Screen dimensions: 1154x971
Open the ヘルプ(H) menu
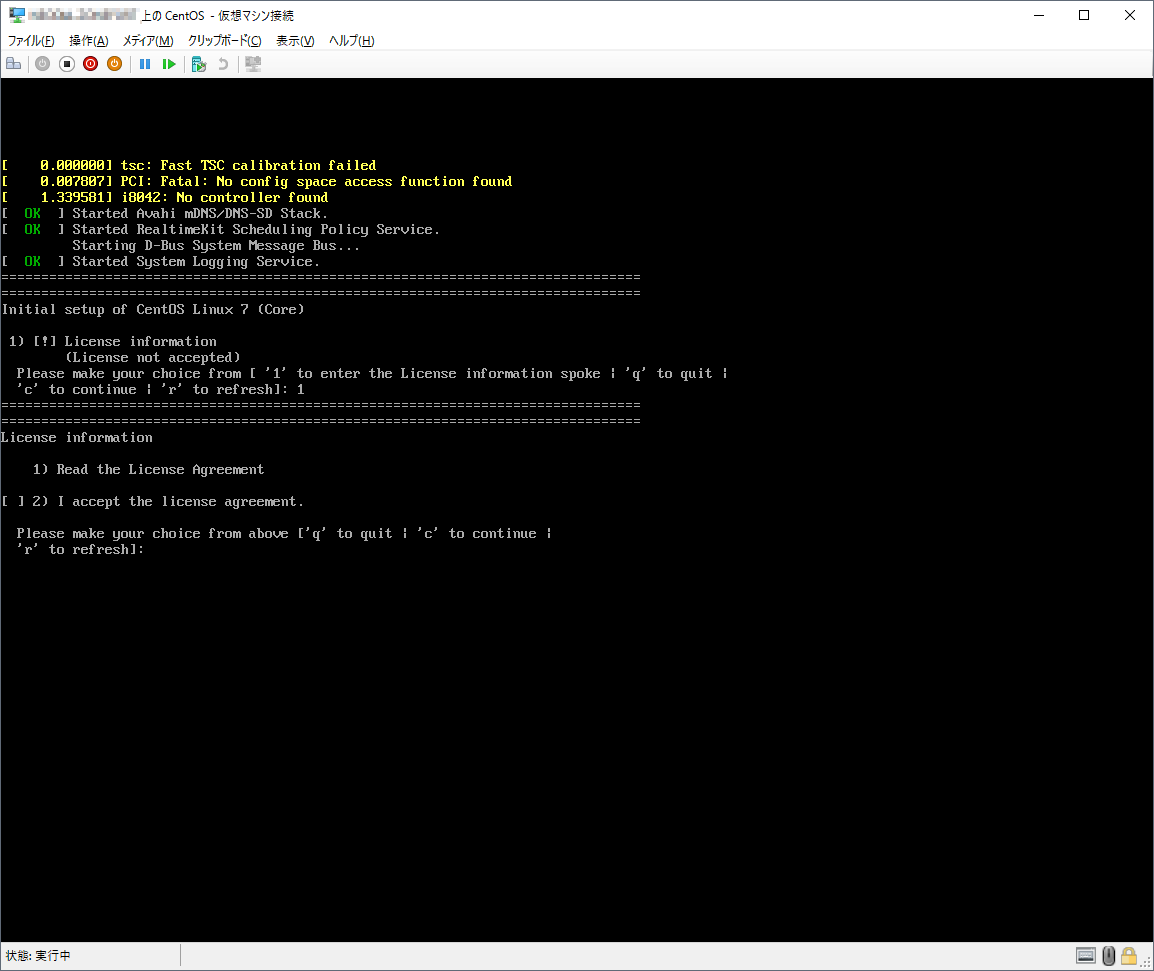coord(352,40)
